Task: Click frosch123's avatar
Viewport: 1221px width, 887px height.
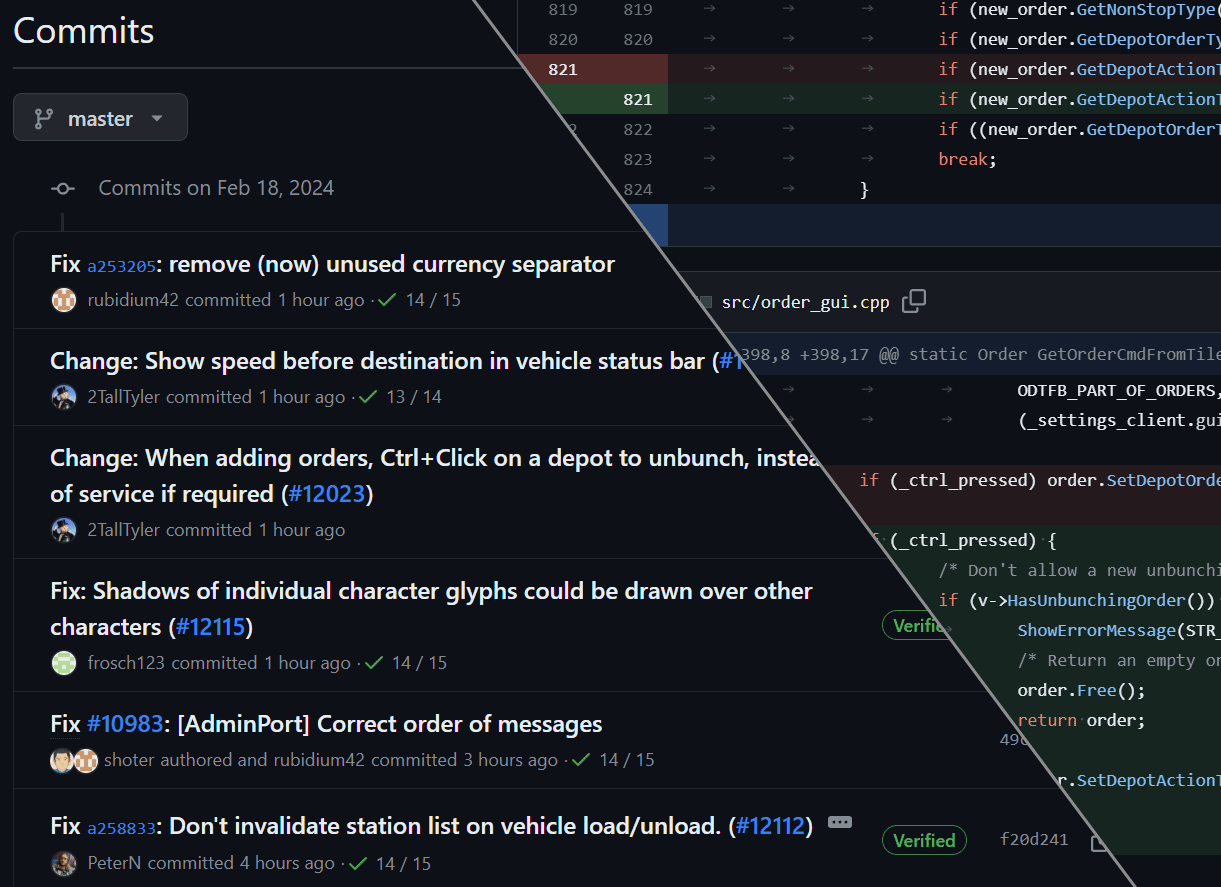Action: (63, 662)
